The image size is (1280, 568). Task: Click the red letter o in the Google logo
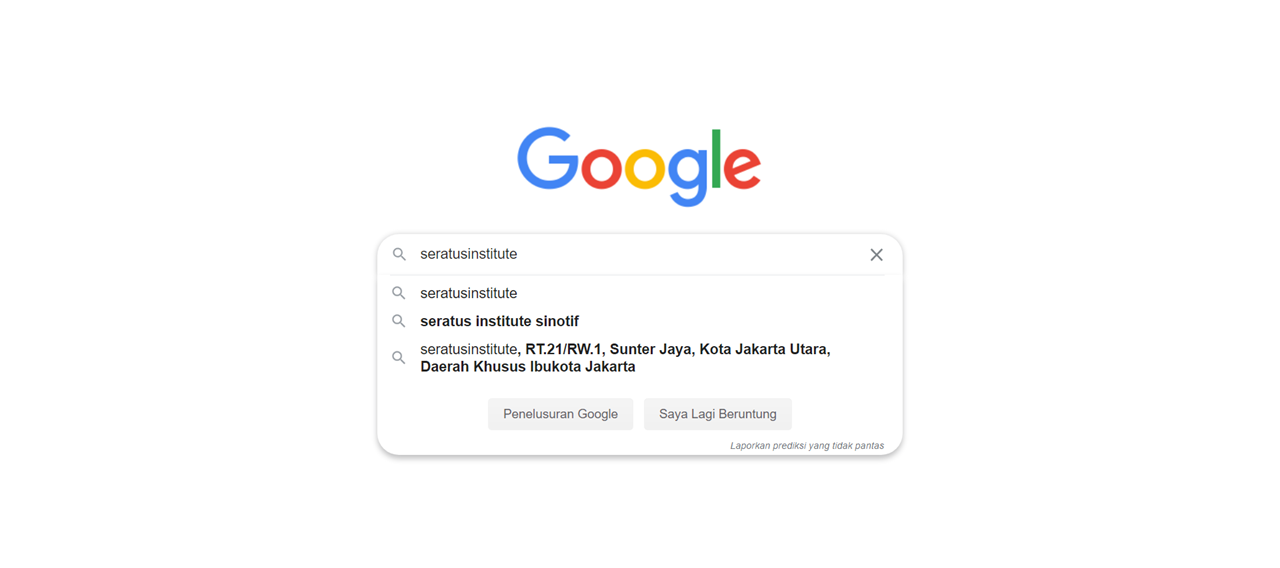pos(602,168)
